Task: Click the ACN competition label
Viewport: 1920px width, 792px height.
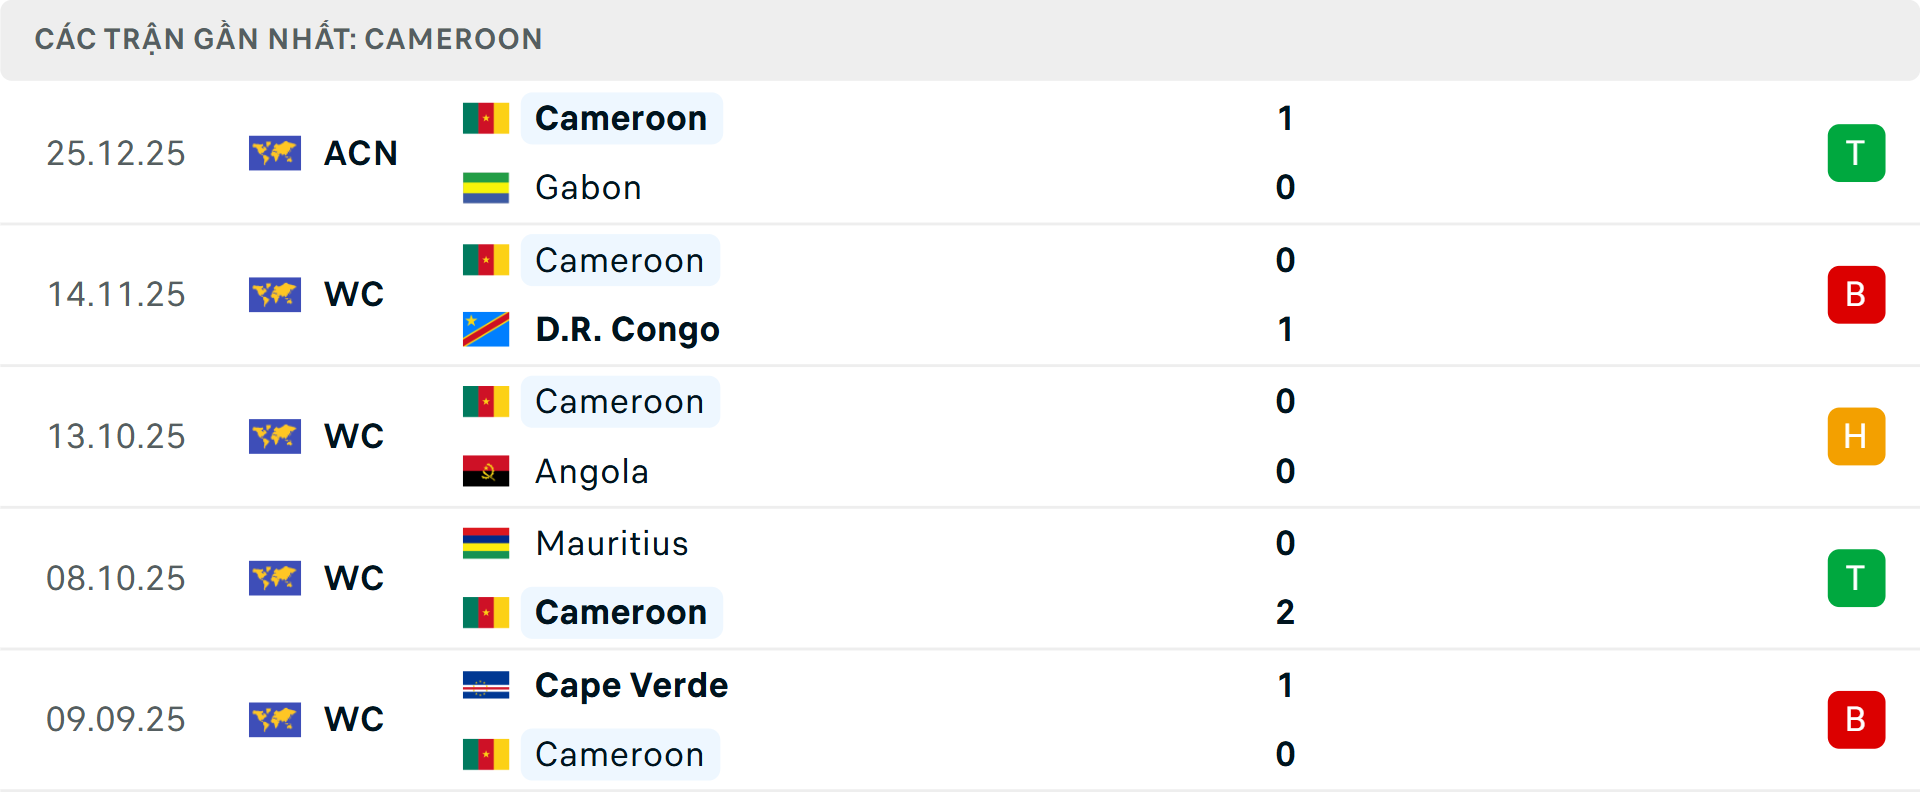Action: [360, 153]
